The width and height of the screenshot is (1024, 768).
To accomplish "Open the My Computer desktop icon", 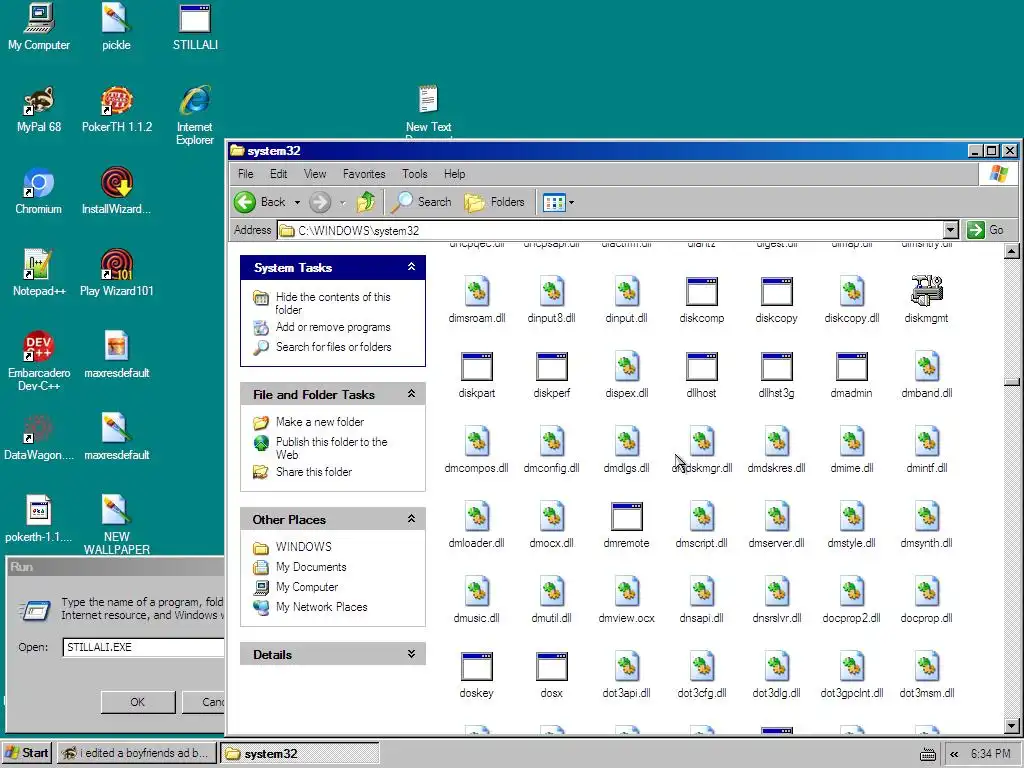I will [x=39, y=26].
